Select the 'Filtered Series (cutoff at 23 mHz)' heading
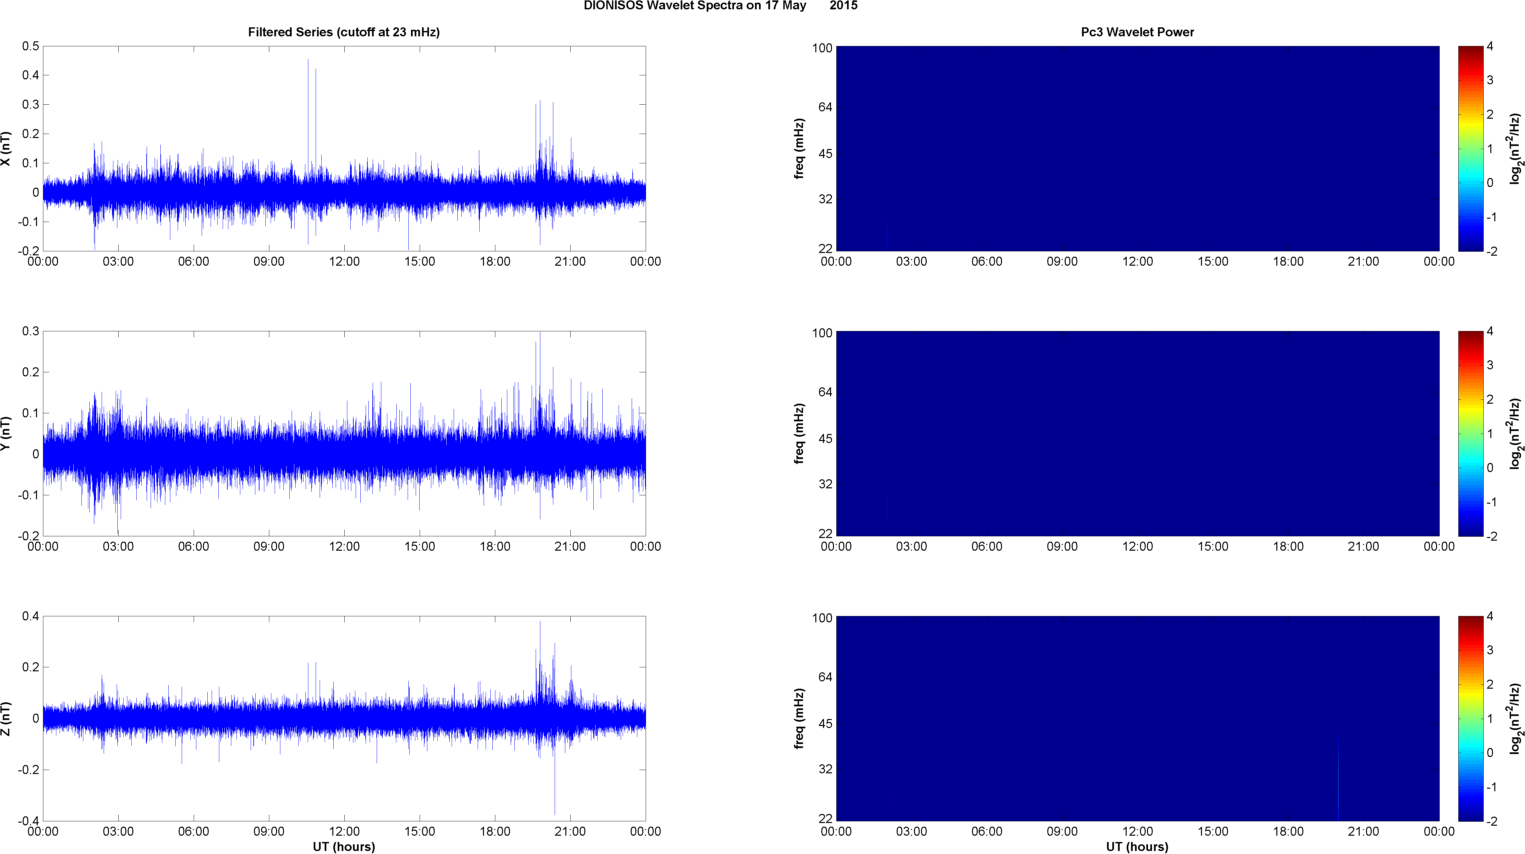The height and width of the screenshot is (854, 1525). coord(344,32)
